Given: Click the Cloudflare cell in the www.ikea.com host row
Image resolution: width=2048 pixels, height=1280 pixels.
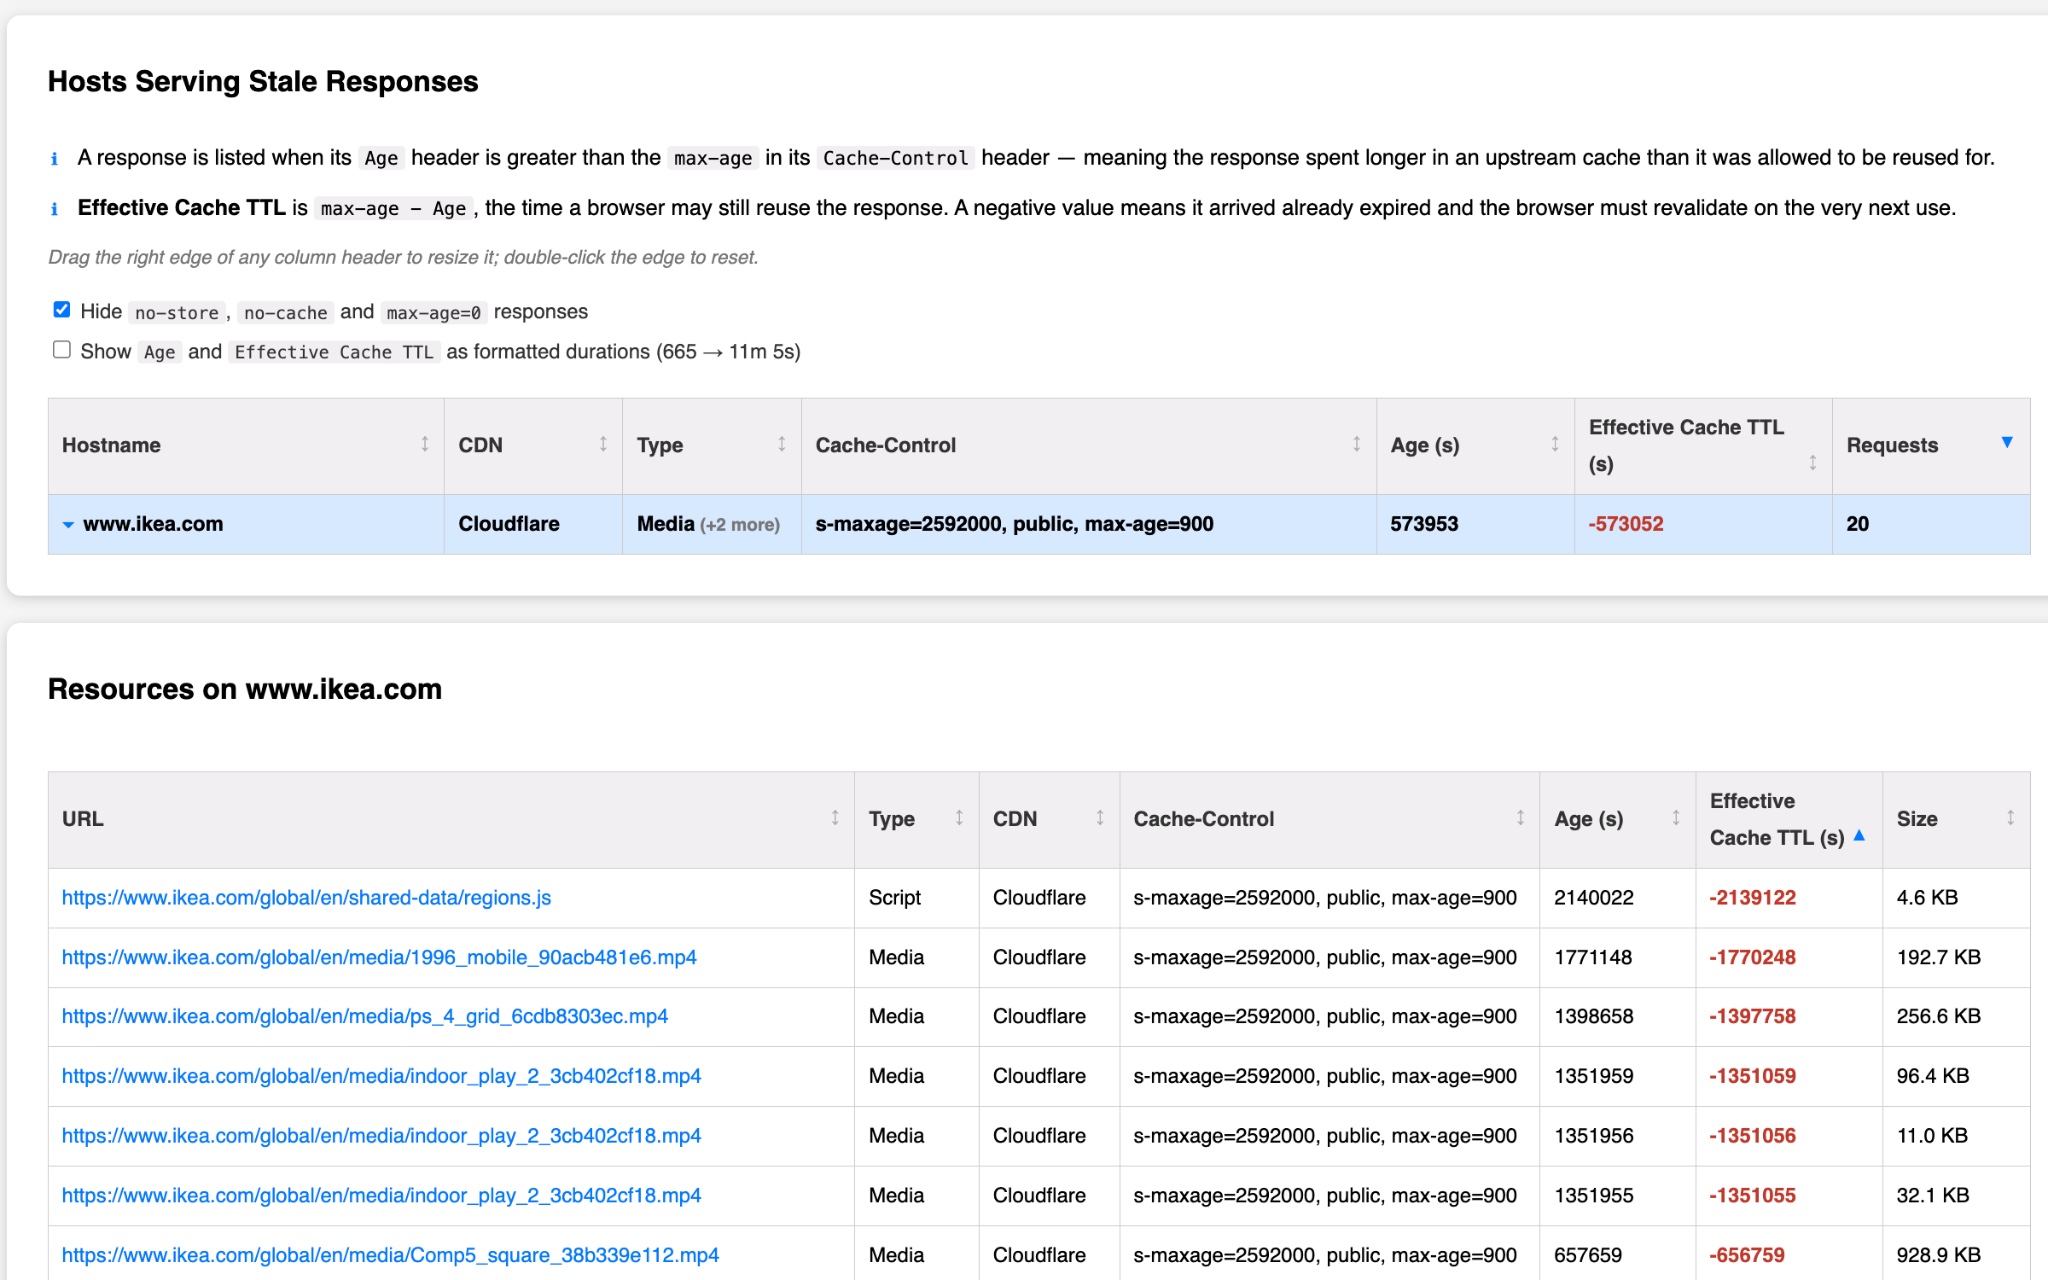Looking at the screenshot, I should click(x=533, y=524).
